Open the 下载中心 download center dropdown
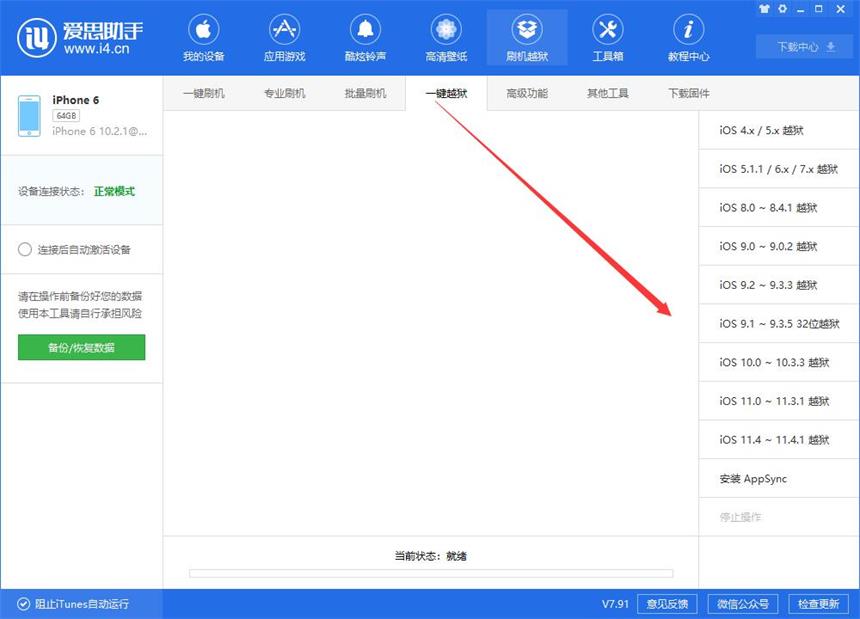The width and height of the screenshot is (860, 619). [803, 45]
